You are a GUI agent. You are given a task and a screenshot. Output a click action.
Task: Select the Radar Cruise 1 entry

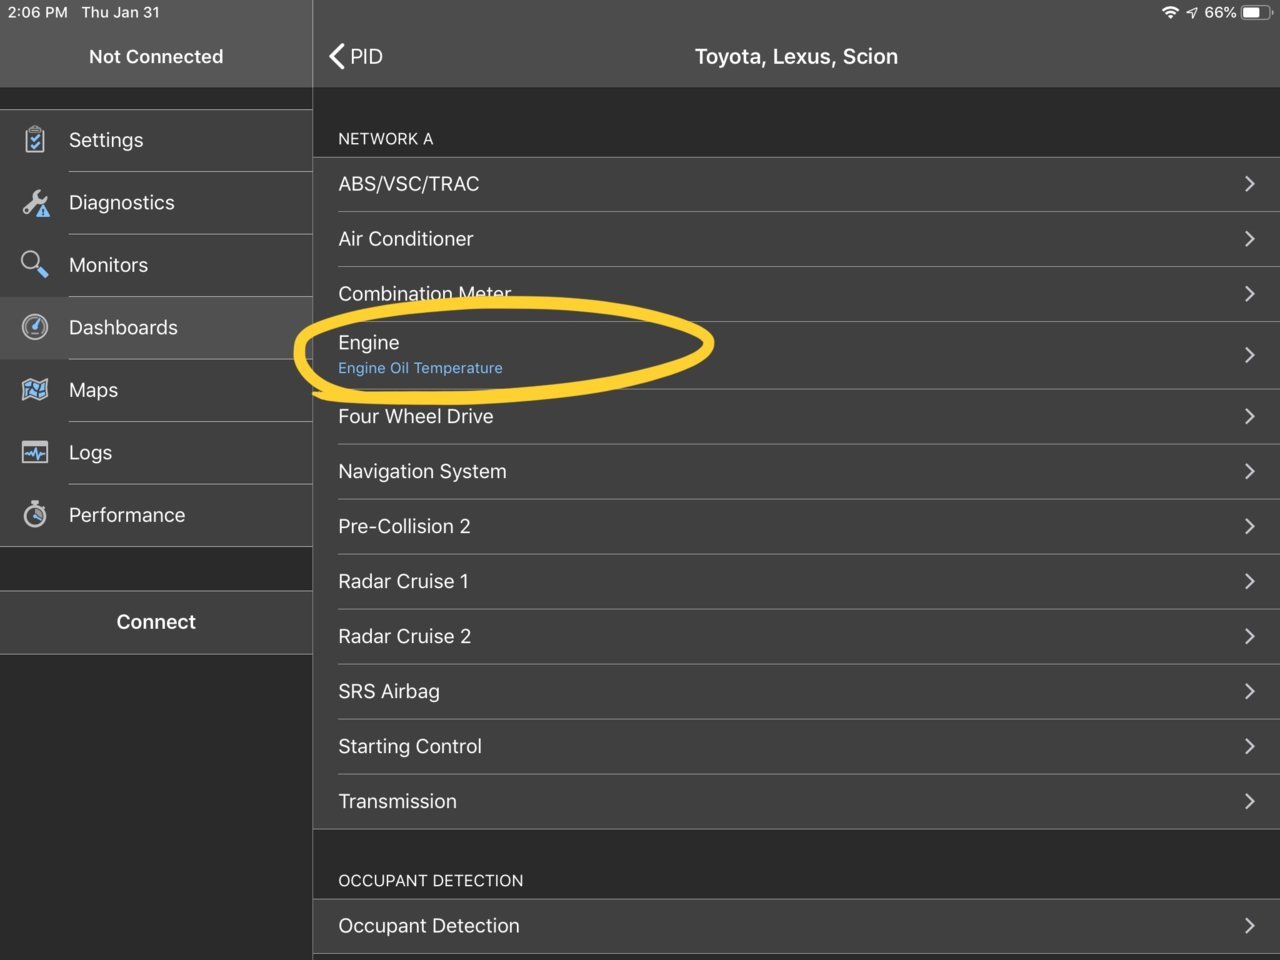[796, 581]
